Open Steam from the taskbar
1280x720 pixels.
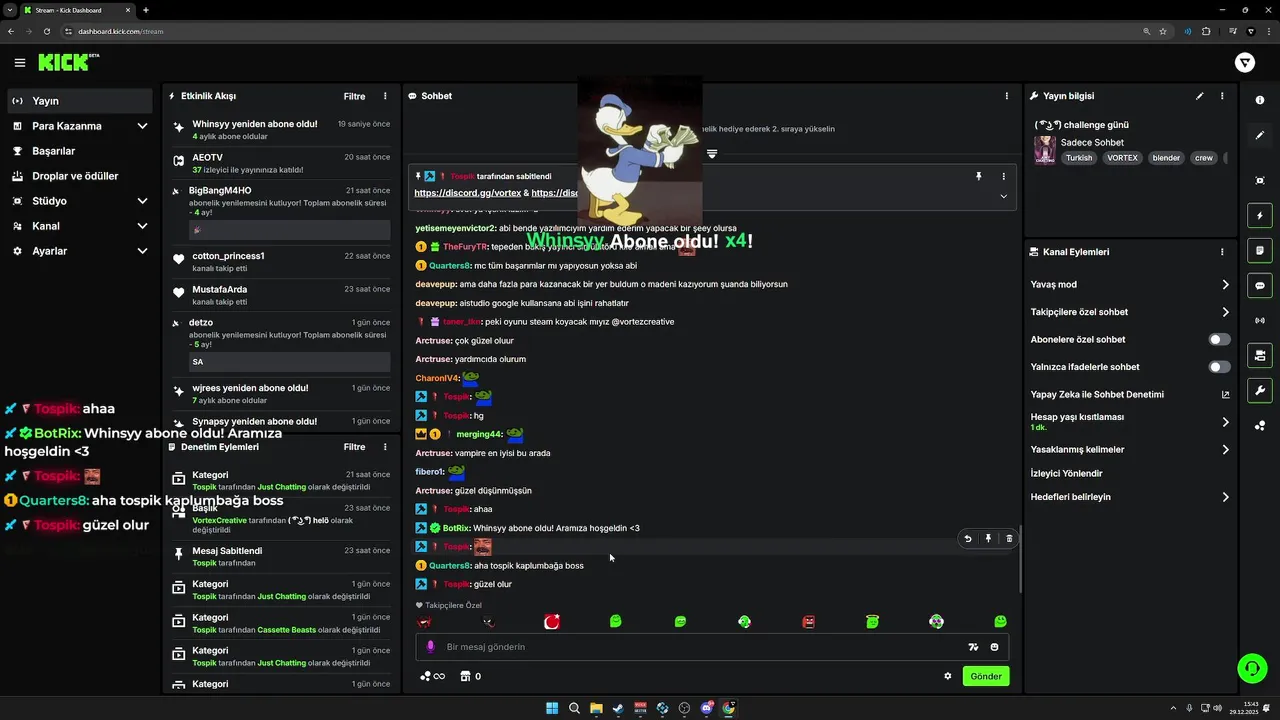pyautogui.click(x=618, y=709)
